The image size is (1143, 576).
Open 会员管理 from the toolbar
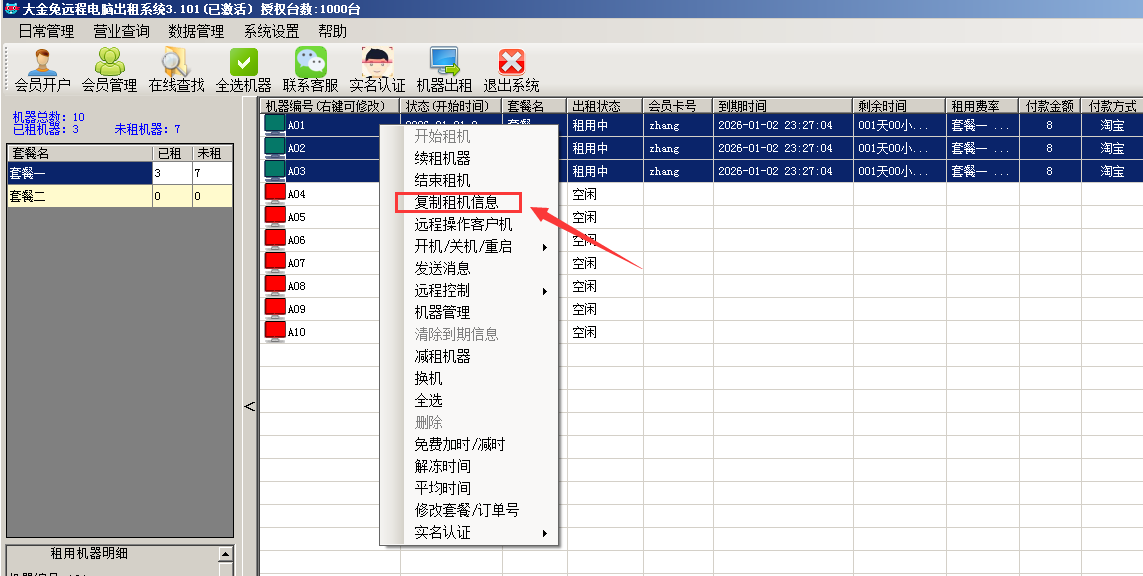click(109, 63)
